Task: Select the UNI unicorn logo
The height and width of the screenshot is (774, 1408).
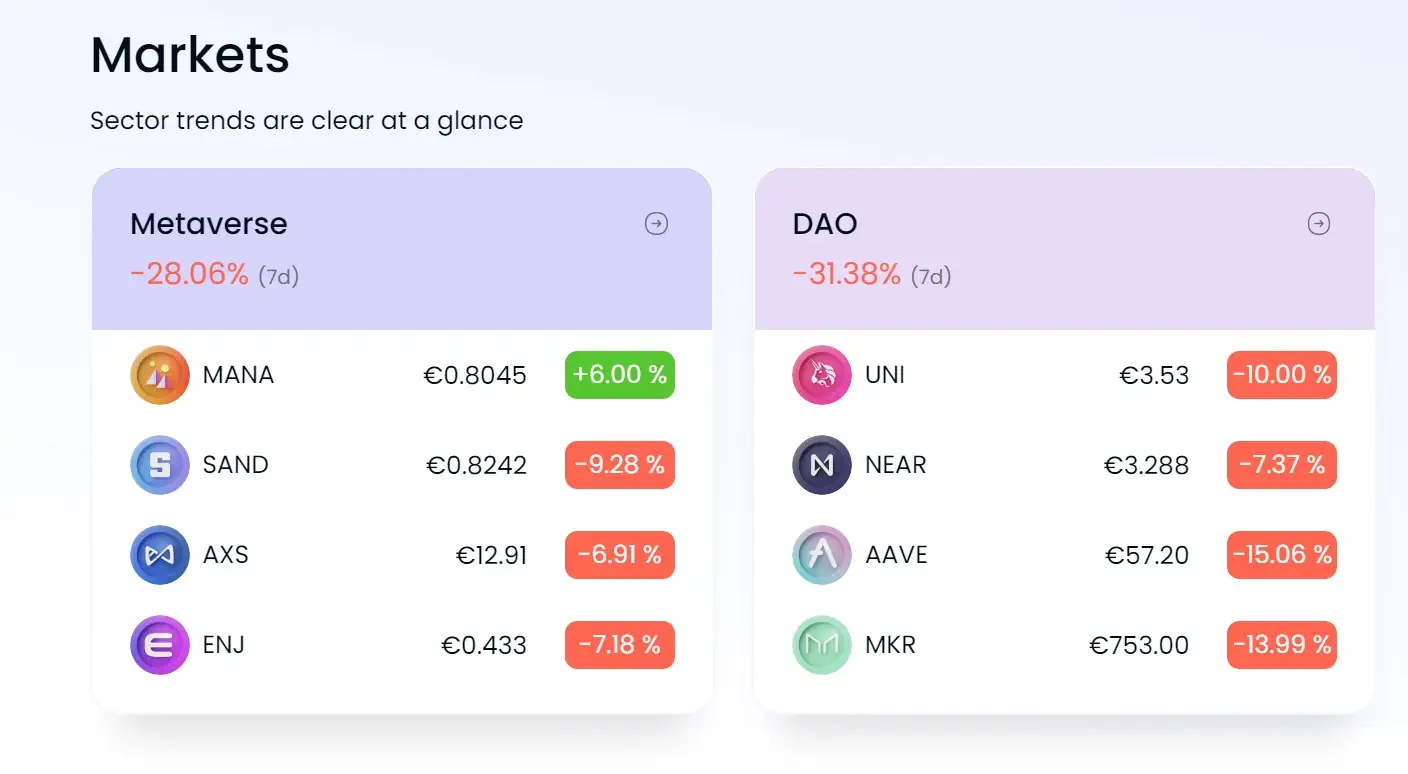Action: tap(822, 375)
